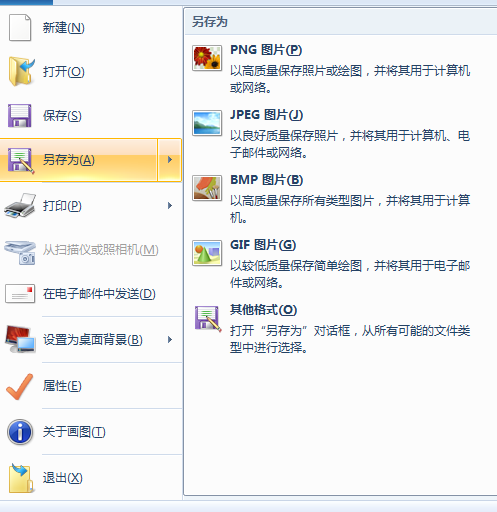The height and width of the screenshot is (512, 497).
Task: Choose 设置为桌面背景(B) menu item
Action: pyautogui.click(x=91, y=340)
